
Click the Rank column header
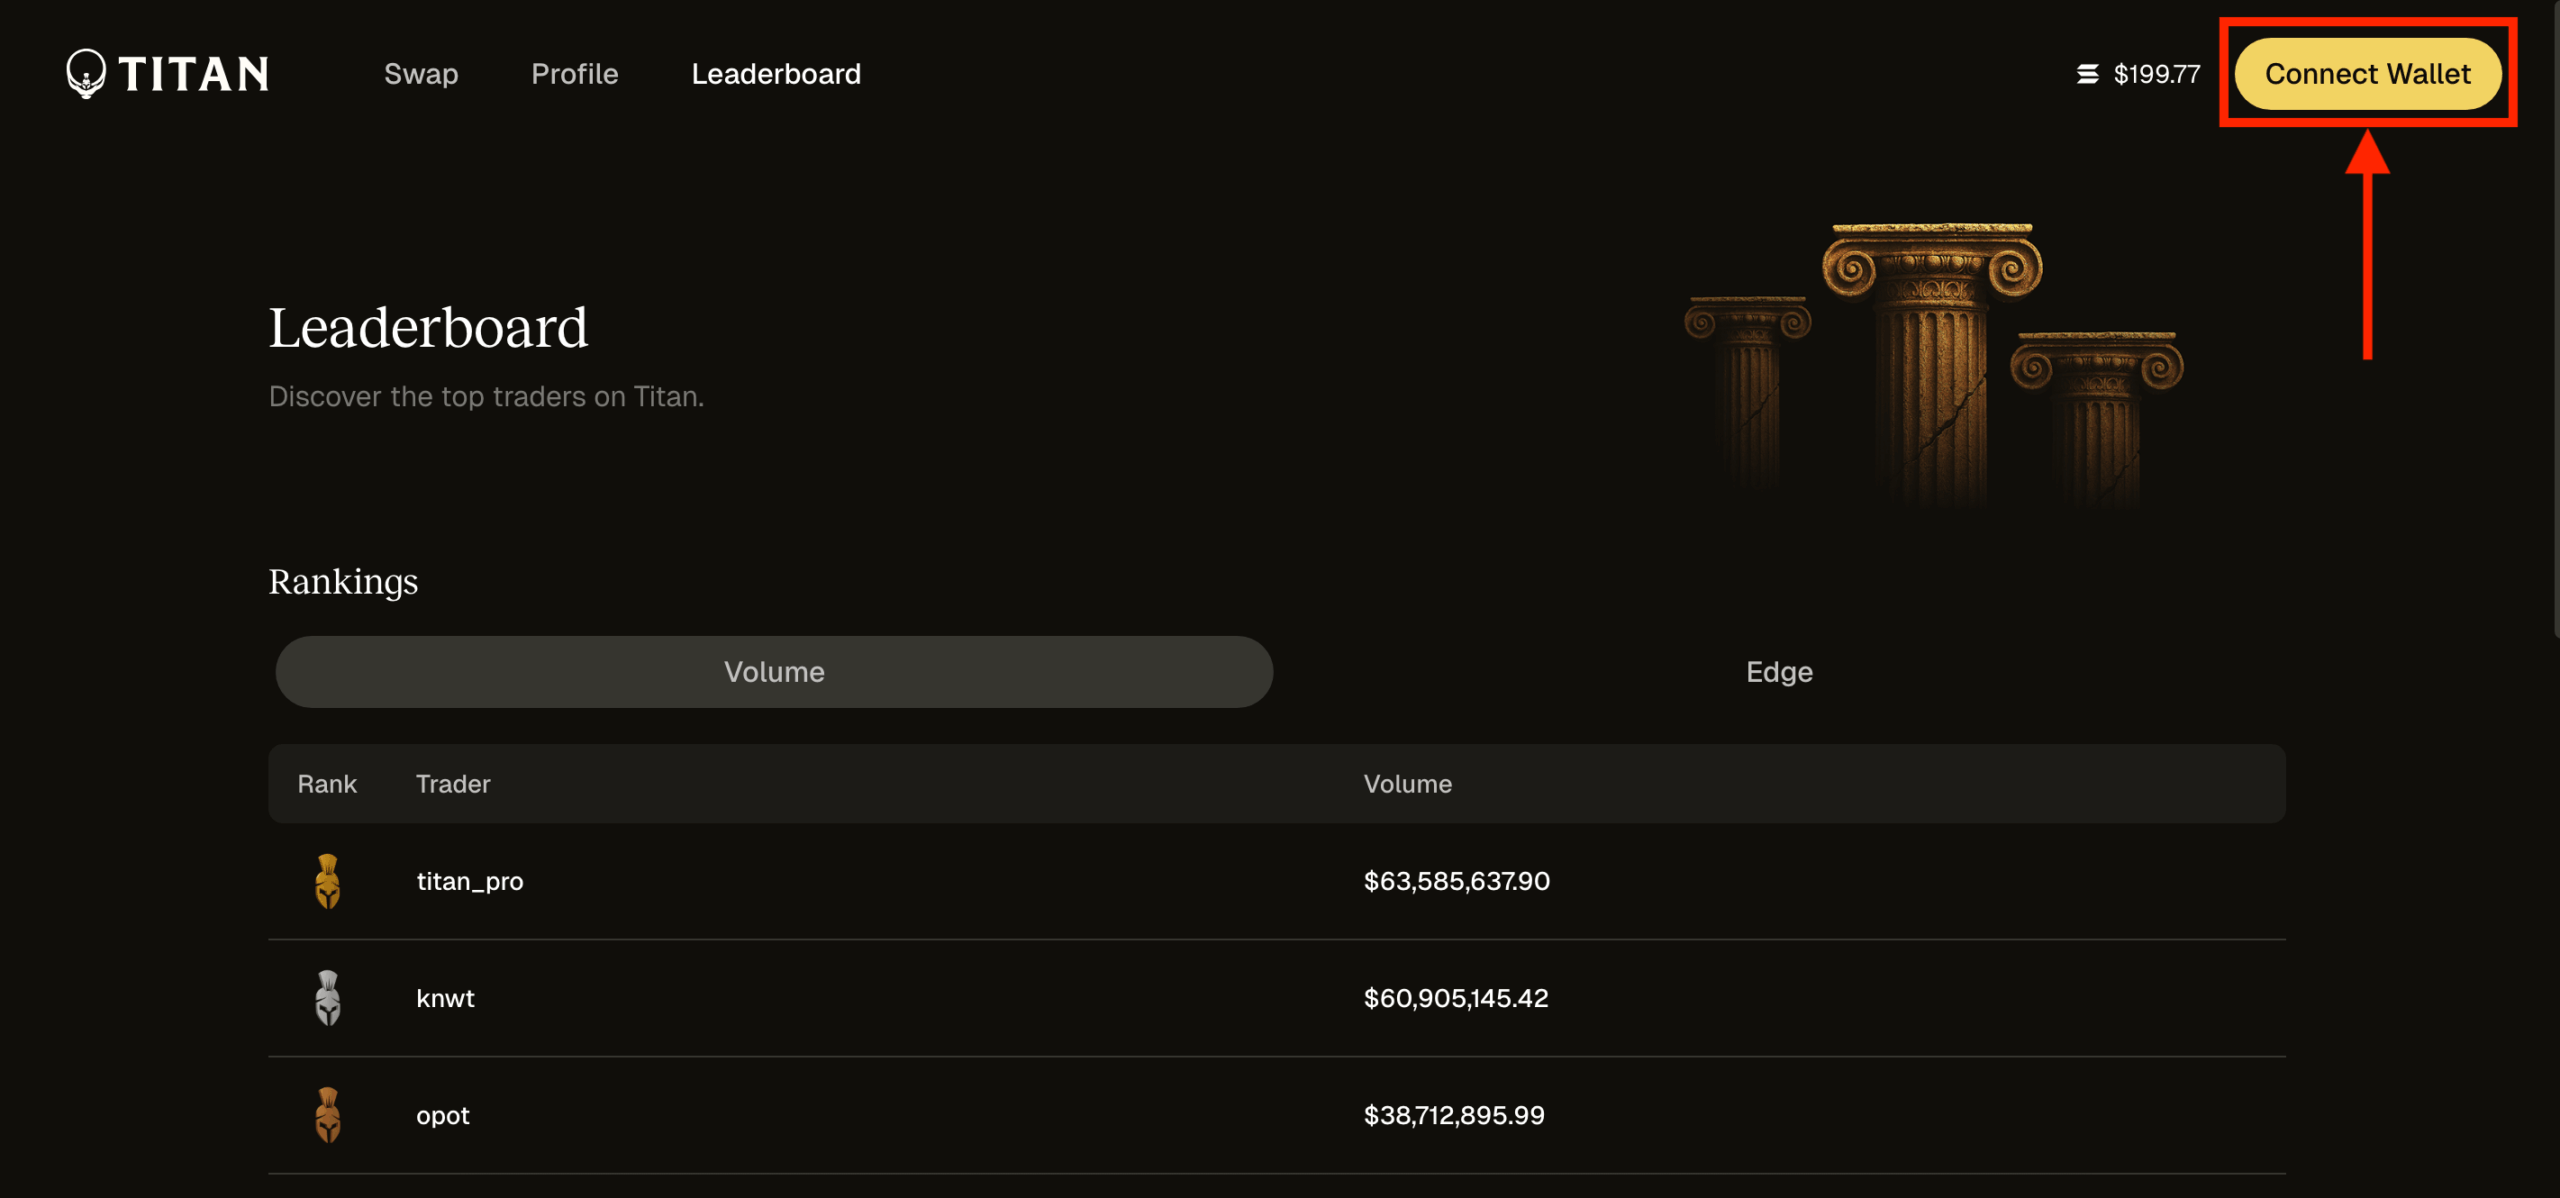[327, 784]
